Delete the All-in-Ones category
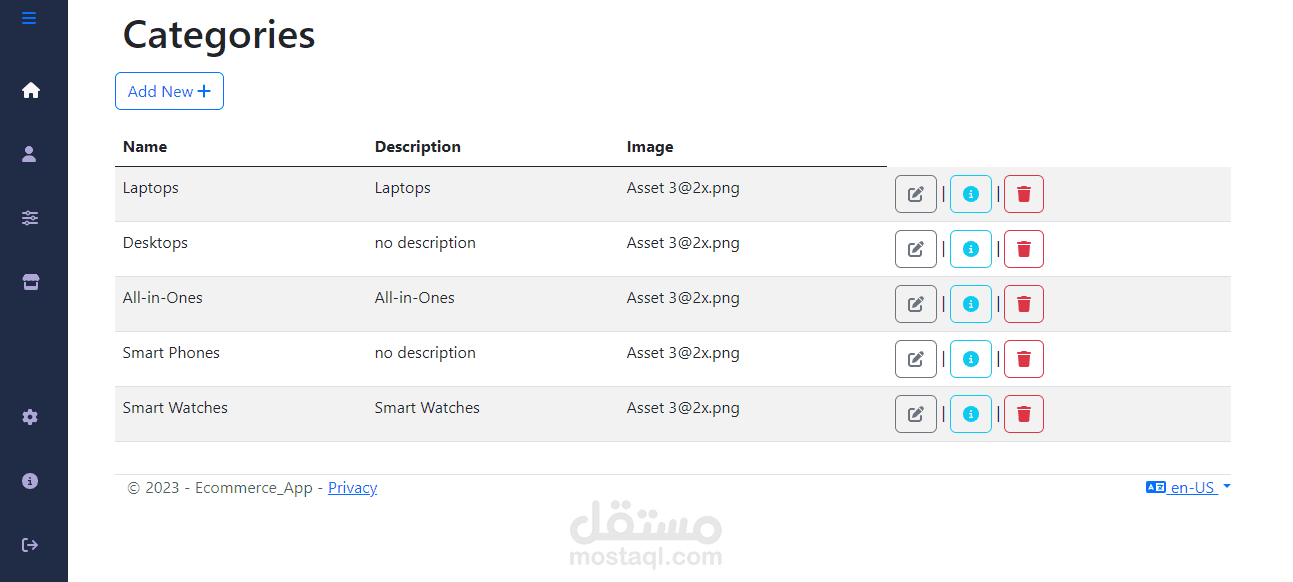 point(1023,304)
